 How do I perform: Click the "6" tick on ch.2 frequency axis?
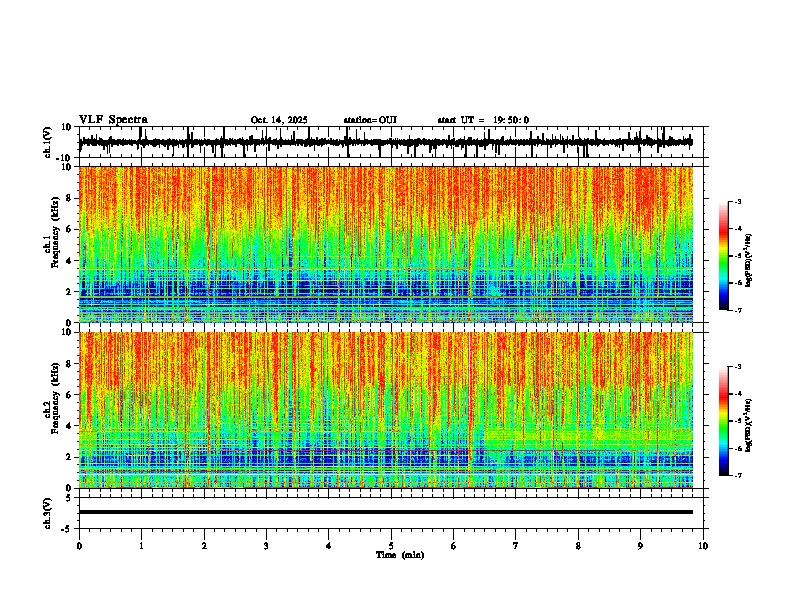point(69,395)
